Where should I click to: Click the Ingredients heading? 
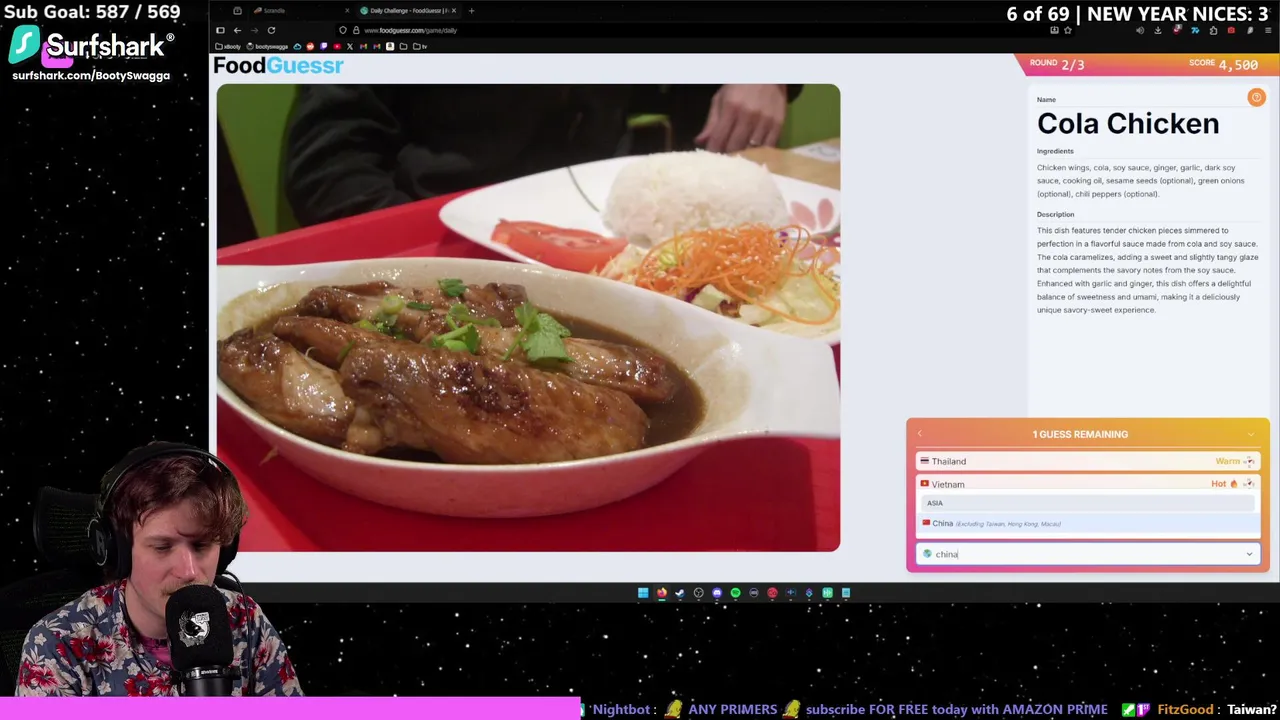[x=1055, y=151]
